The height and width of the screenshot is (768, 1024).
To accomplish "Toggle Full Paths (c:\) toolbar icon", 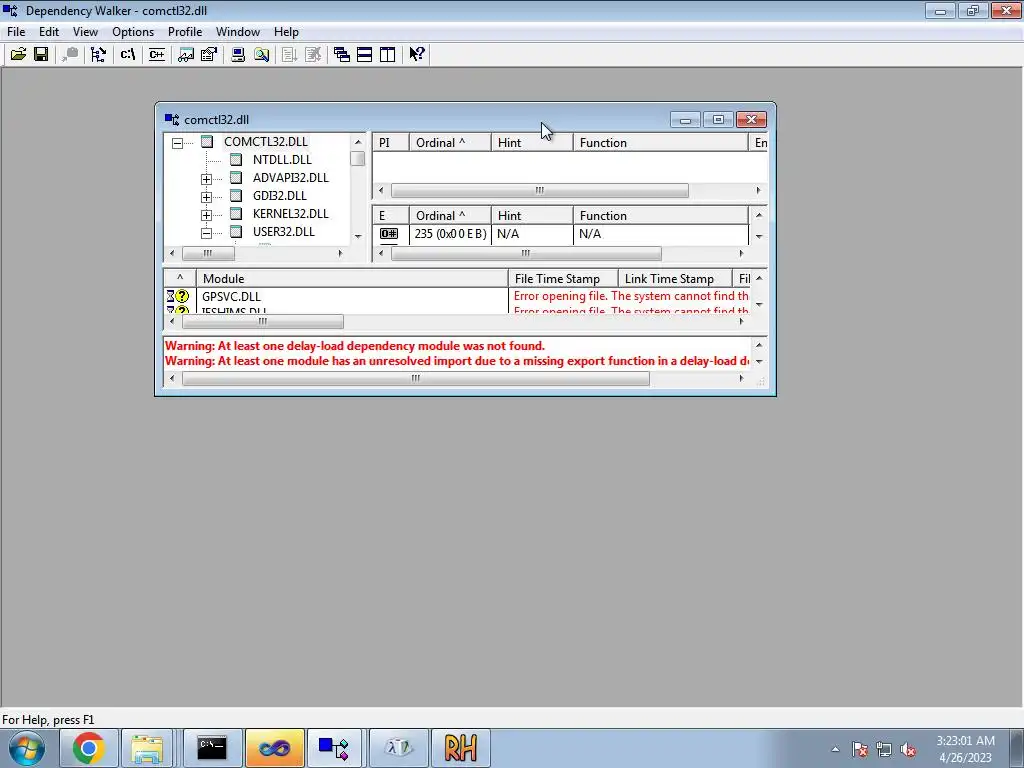I will click(x=127, y=54).
